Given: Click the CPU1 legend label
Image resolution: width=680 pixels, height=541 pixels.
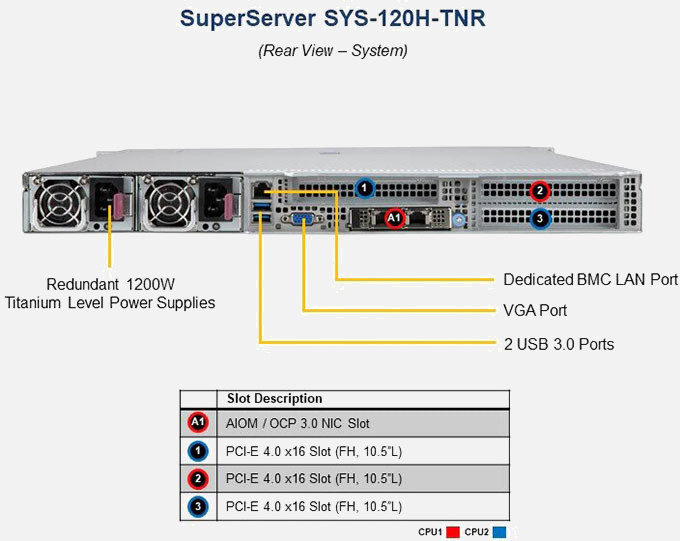Looking at the screenshot, I should [430, 531].
